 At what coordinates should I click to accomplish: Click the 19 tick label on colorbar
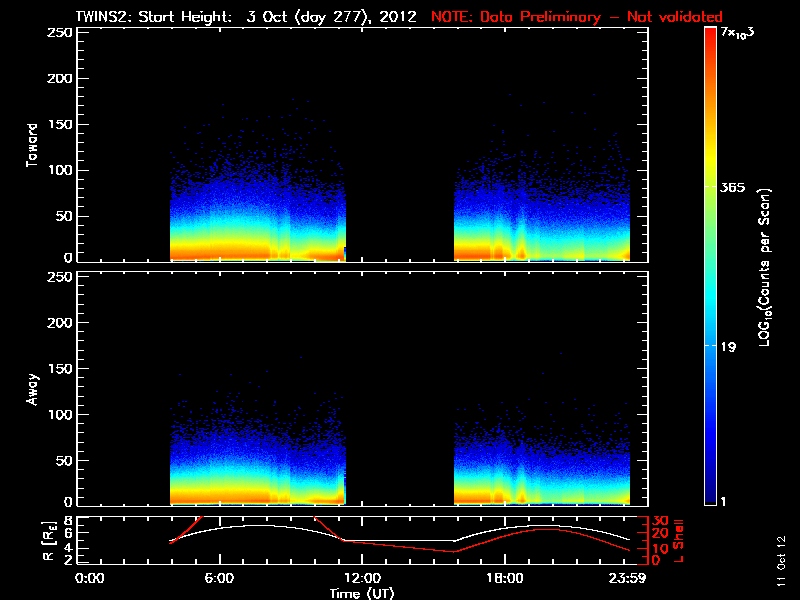tap(728, 347)
